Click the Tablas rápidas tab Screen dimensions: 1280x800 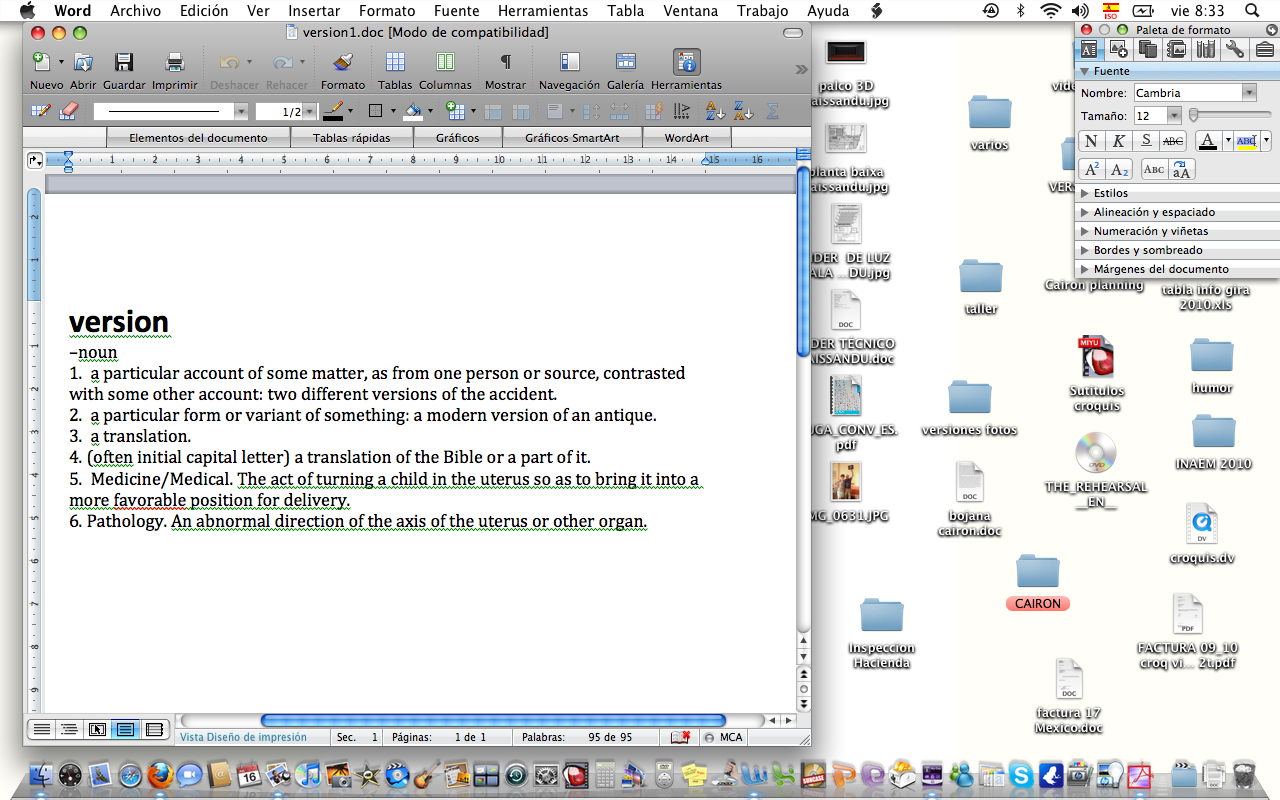351,138
